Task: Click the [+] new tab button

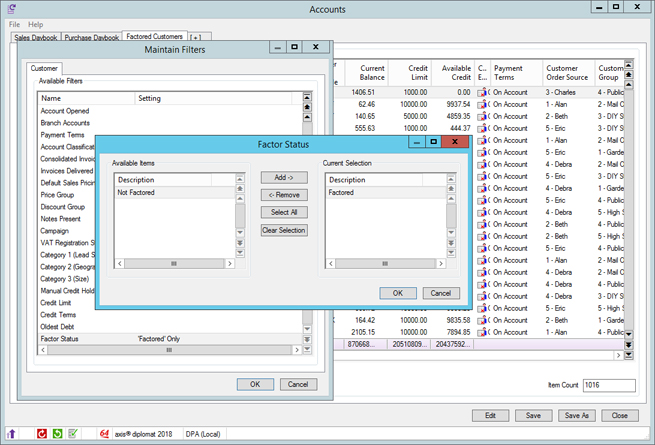Action: click(x=195, y=37)
